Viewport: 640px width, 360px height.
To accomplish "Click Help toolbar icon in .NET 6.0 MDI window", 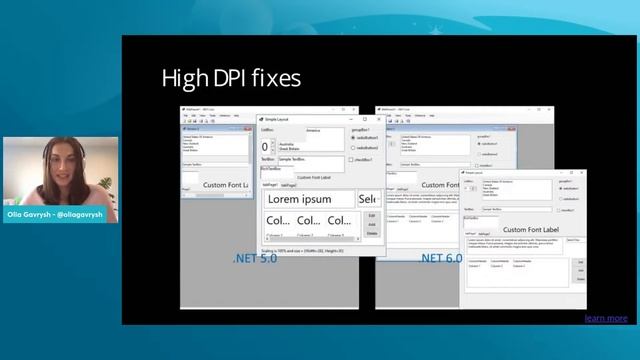I will (408, 121).
